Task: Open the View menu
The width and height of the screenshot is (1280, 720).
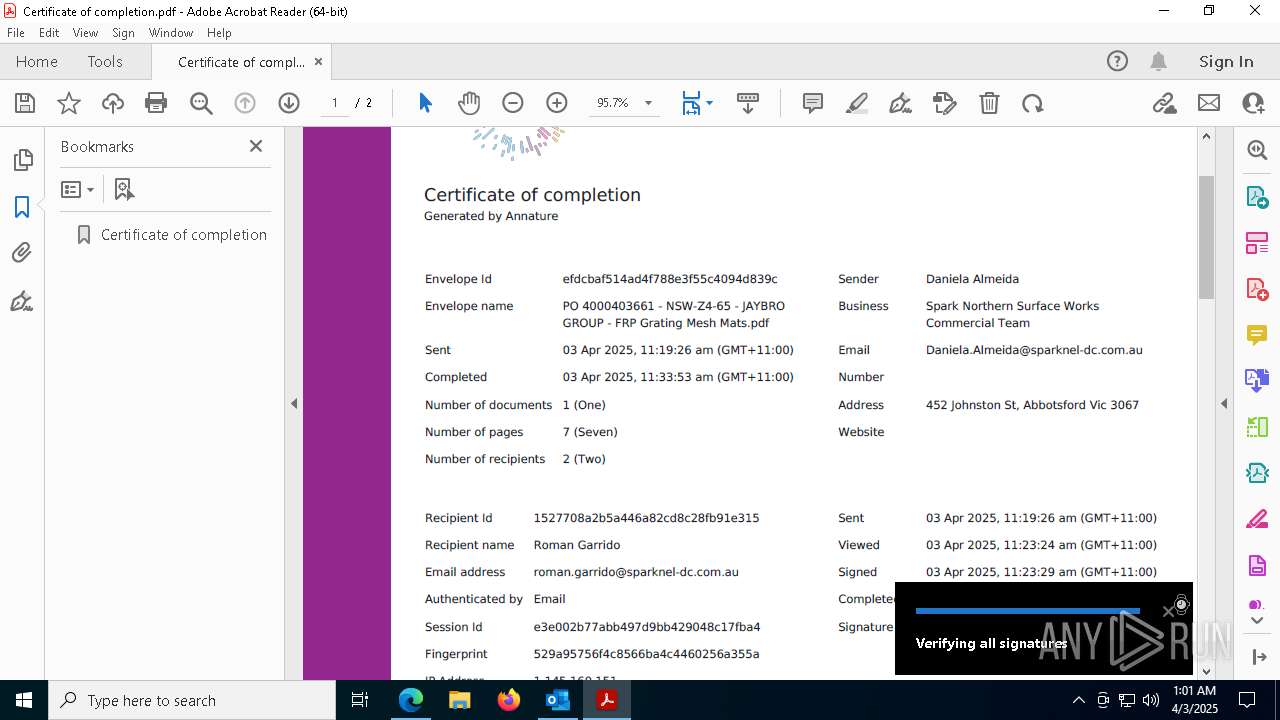Action: click(85, 33)
